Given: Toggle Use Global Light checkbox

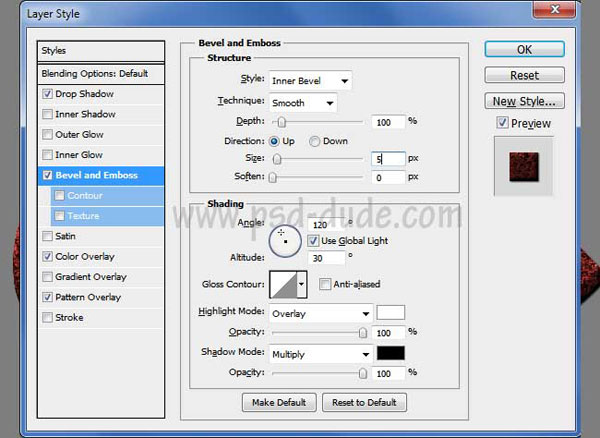Looking at the screenshot, I should click(x=314, y=241).
